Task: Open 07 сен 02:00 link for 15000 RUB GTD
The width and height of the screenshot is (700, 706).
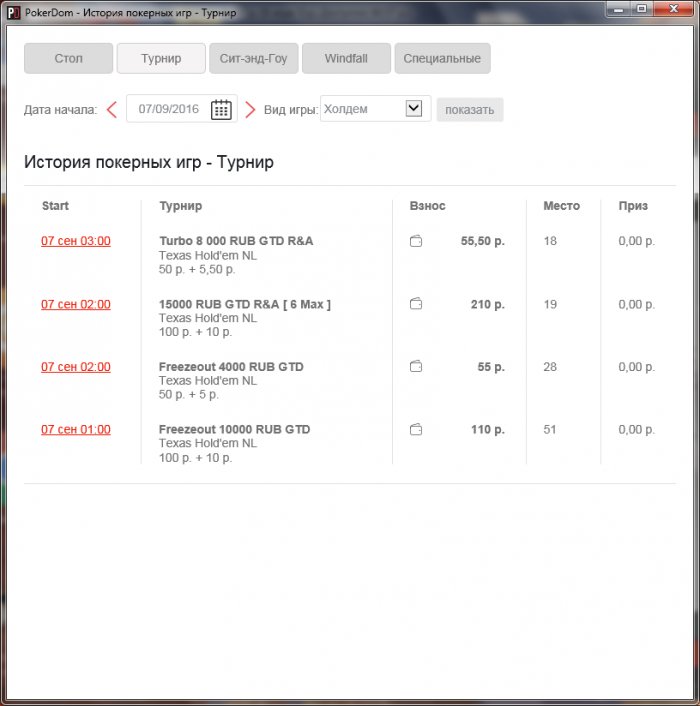Action: [76, 304]
